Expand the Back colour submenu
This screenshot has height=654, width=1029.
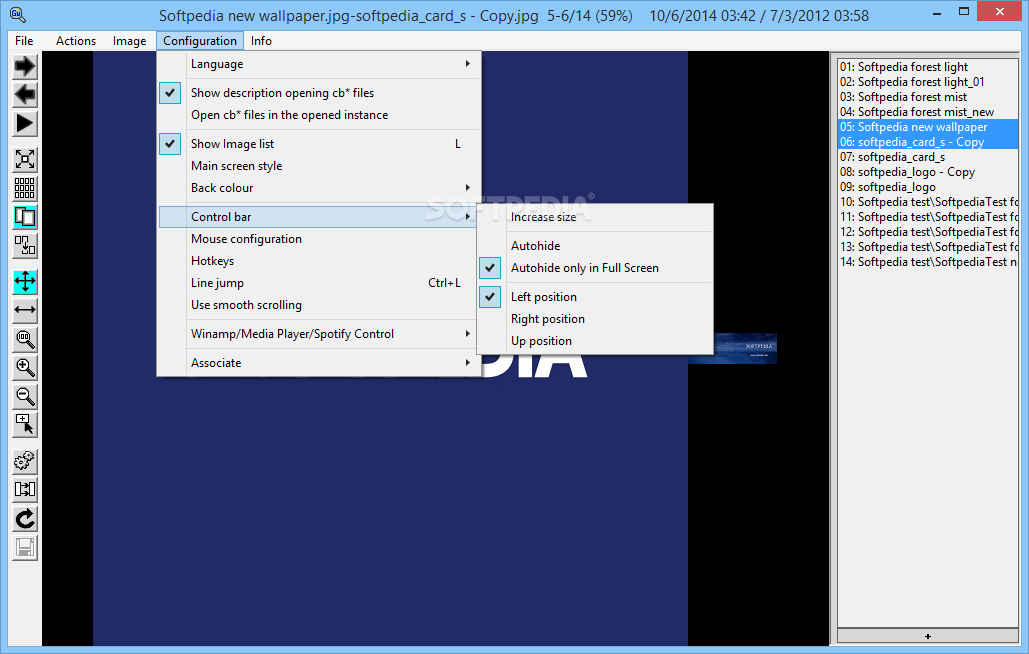pyautogui.click(x=319, y=188)
